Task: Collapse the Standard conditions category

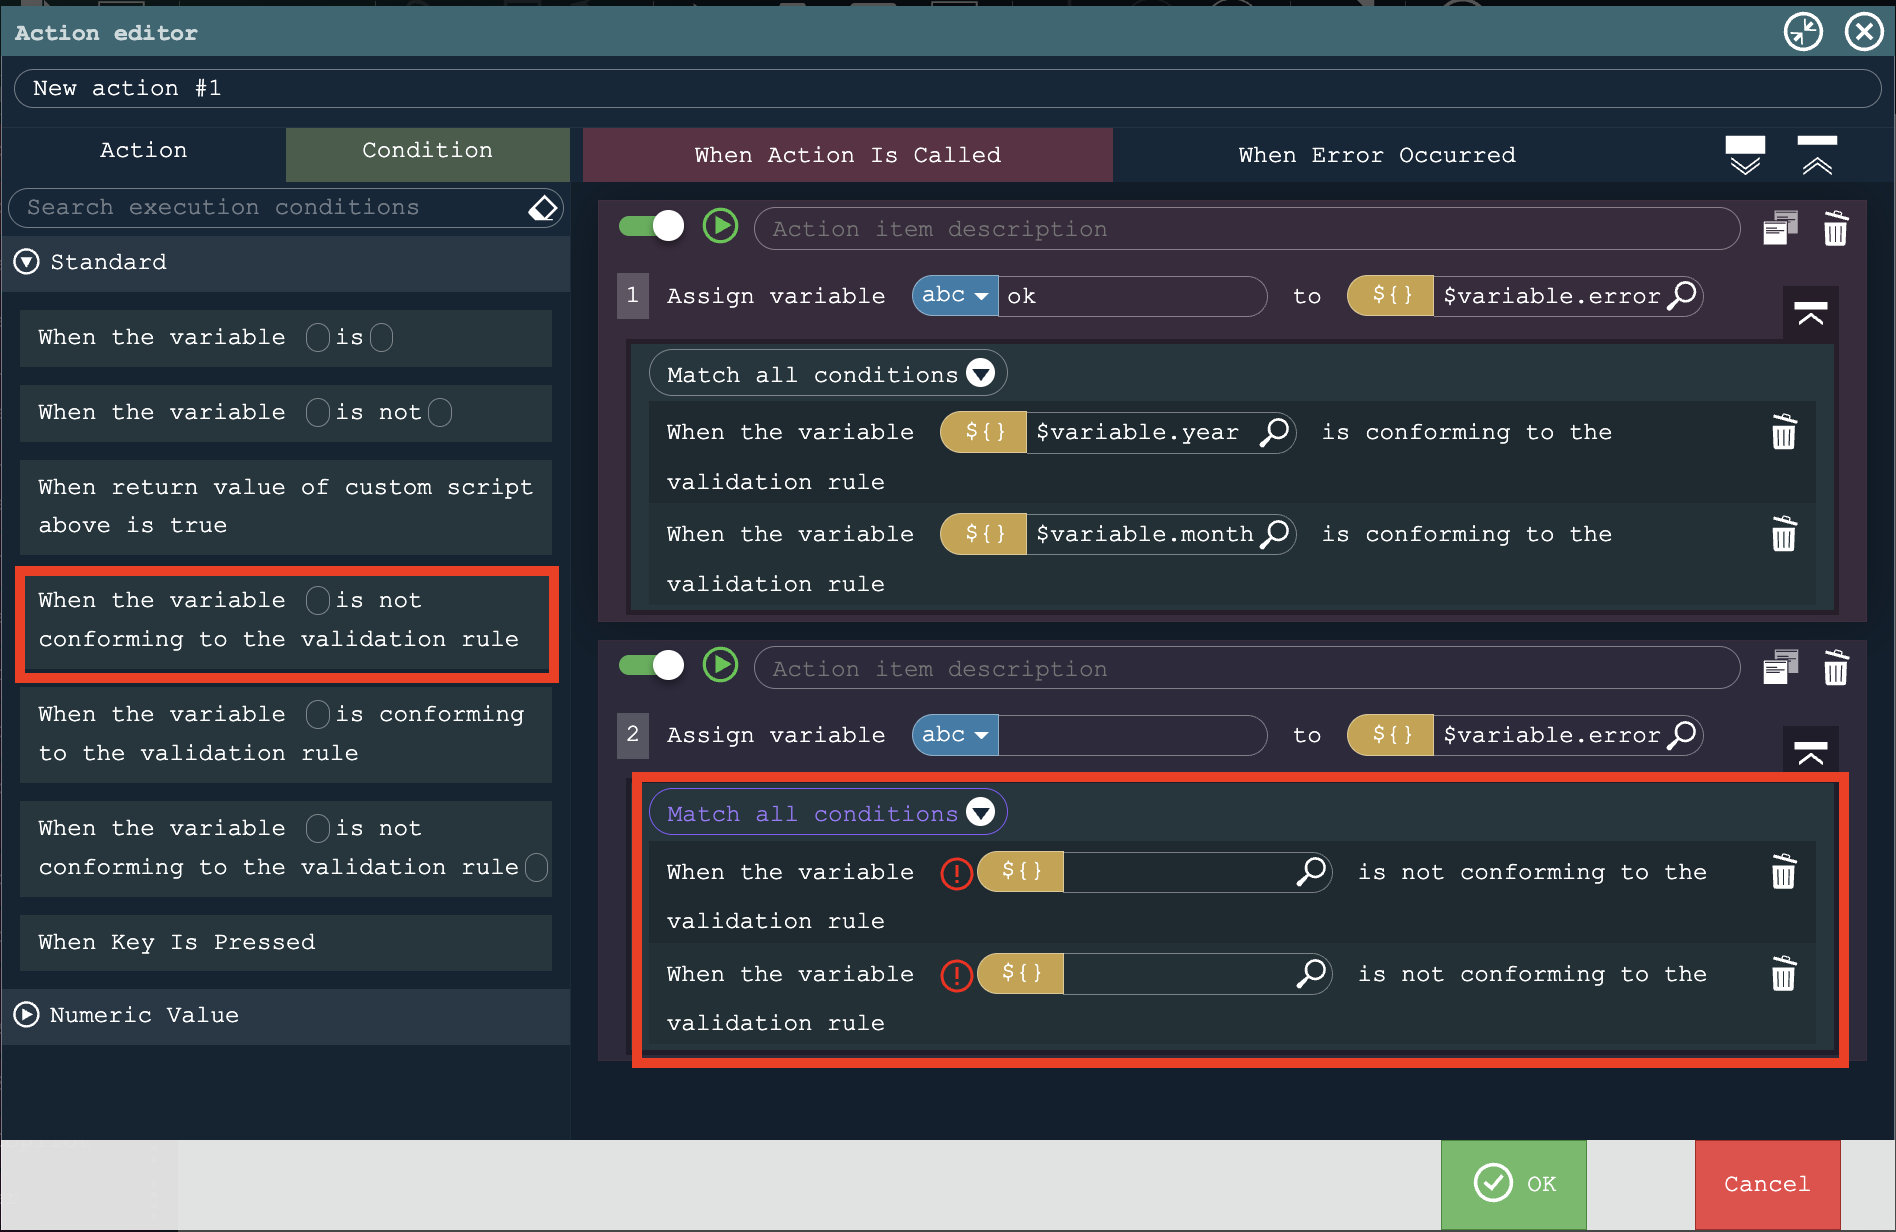Action: point(27,262)
